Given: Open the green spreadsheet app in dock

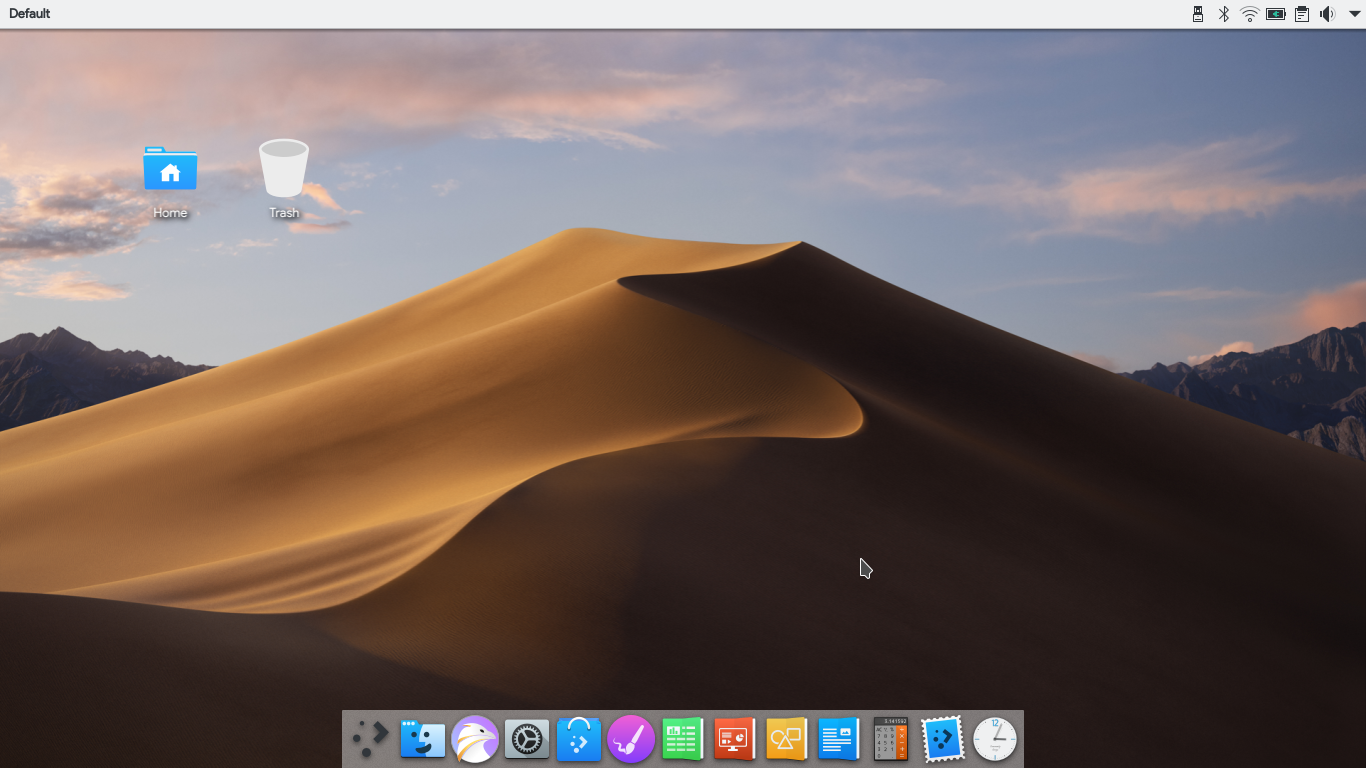Looking at the screenshot, I should click(x=683, y=740).
